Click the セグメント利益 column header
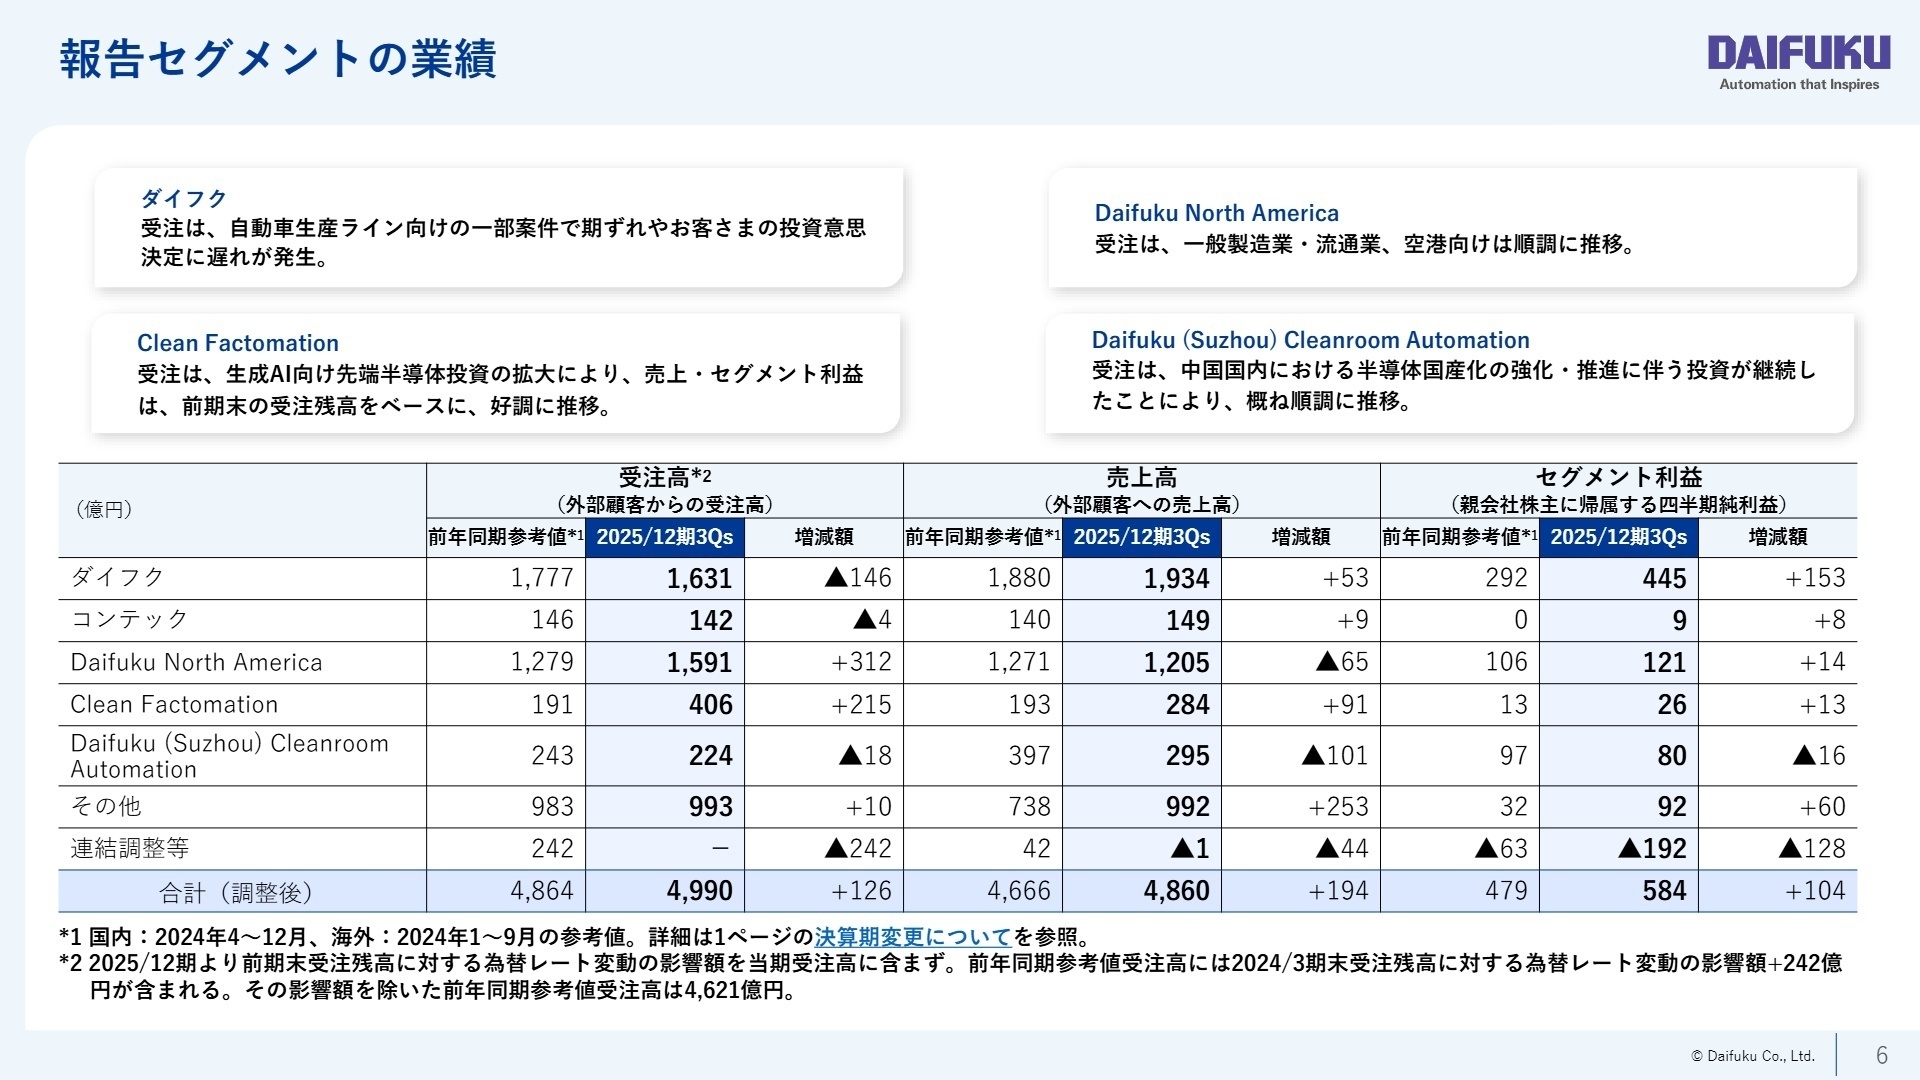Image resolution: width=1920 pixels, height=1080 pixels. tap(1619, 489)
